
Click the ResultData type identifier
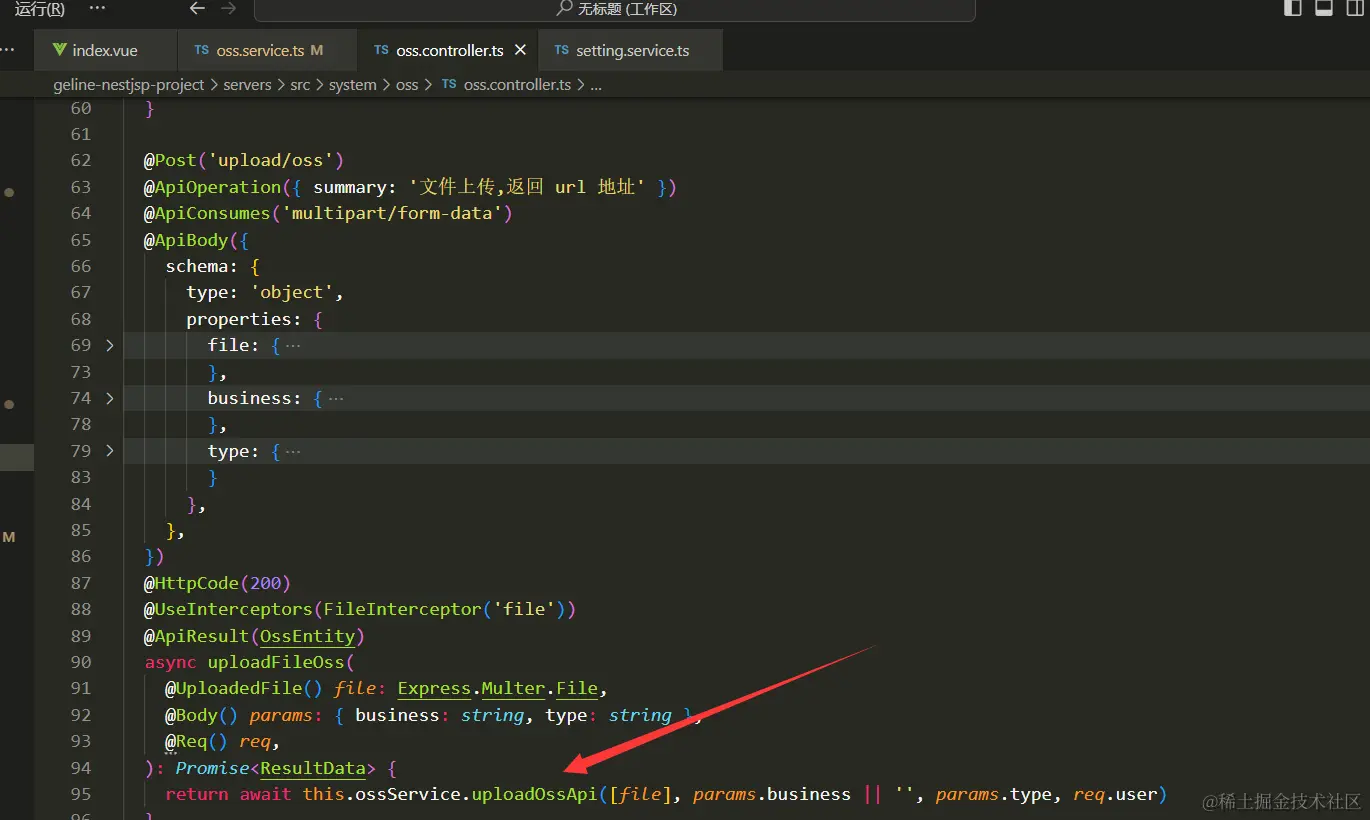313,768
